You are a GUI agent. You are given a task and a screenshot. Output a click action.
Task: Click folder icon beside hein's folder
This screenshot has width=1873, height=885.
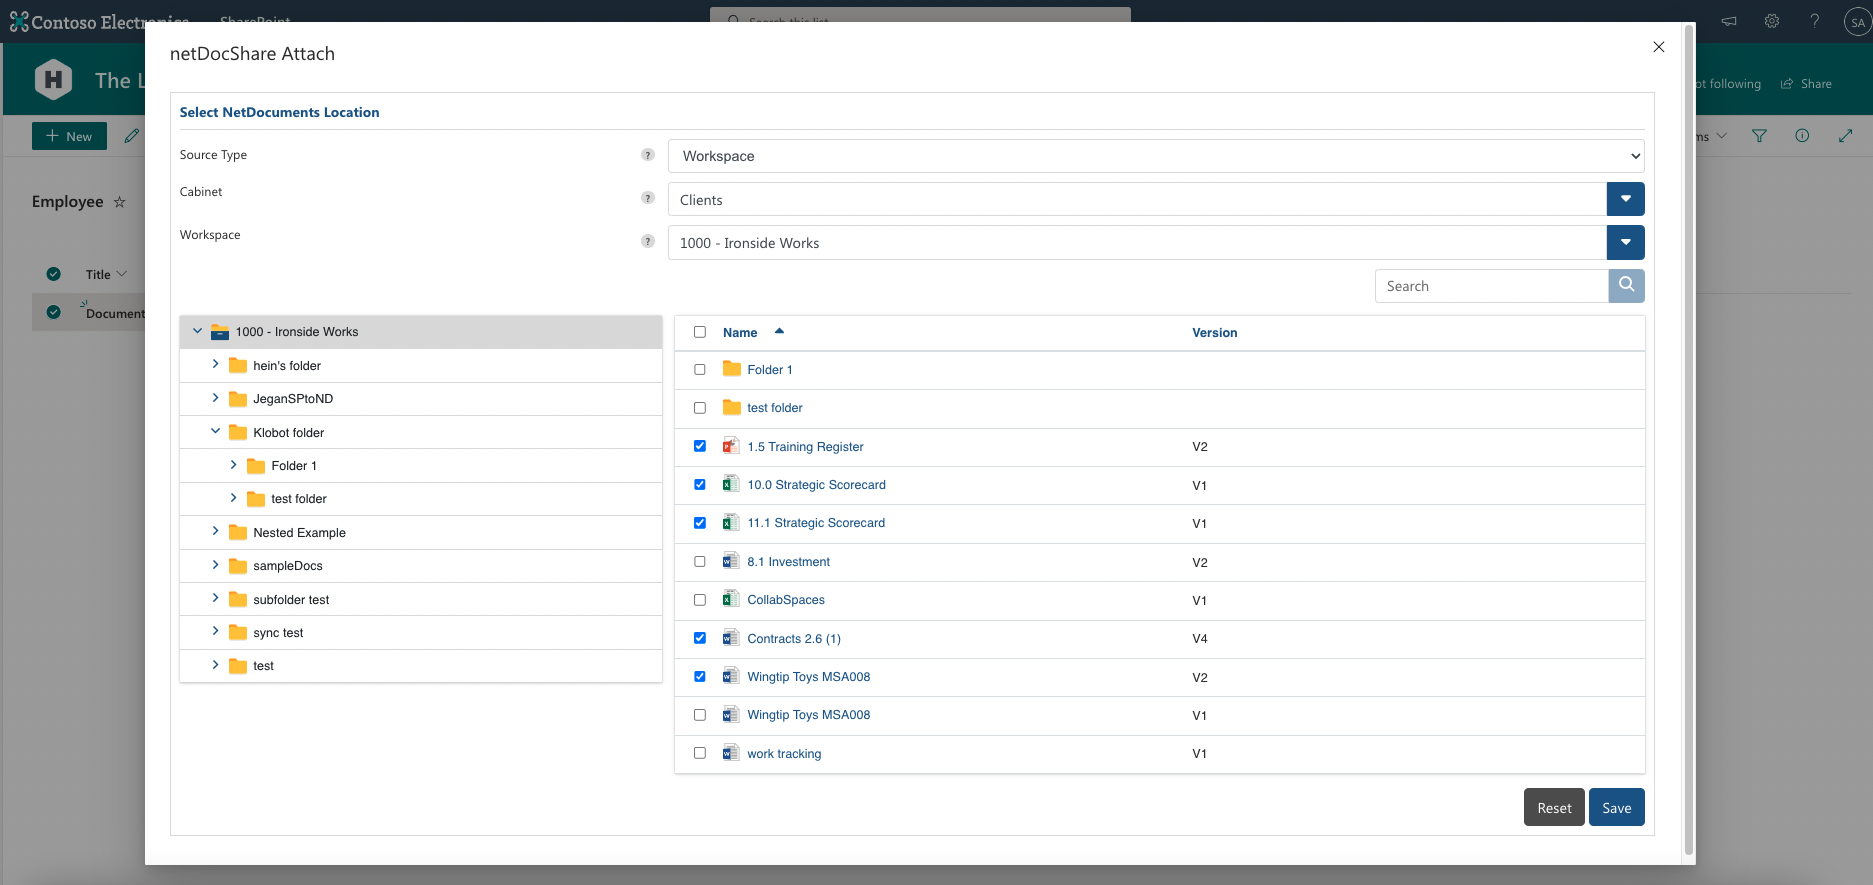point(238,365)
